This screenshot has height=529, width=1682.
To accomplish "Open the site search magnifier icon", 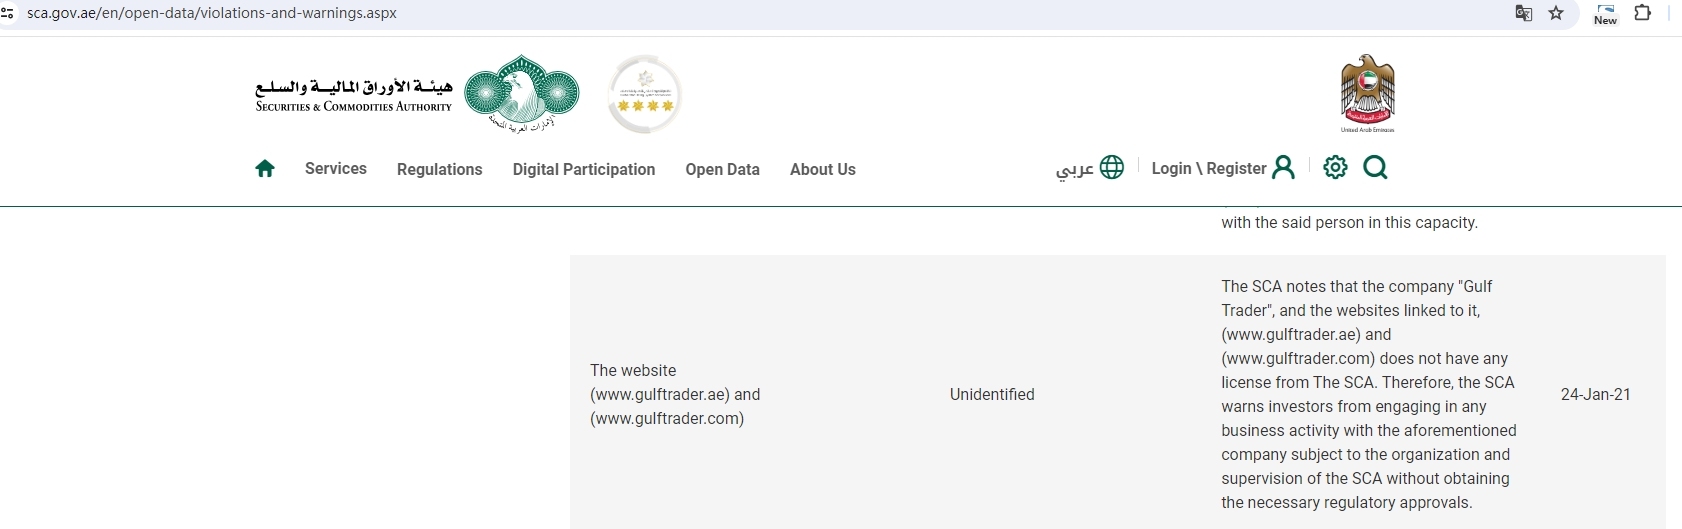I will (x=1375, y=168).
